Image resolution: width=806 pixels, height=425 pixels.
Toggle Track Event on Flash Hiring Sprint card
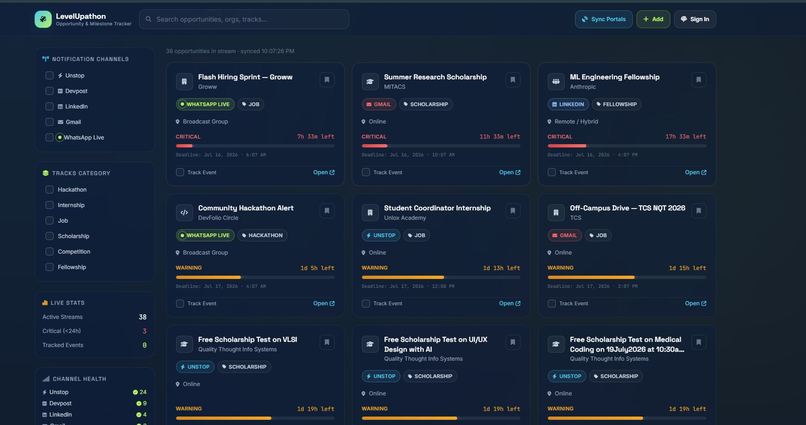pos(180,172)
